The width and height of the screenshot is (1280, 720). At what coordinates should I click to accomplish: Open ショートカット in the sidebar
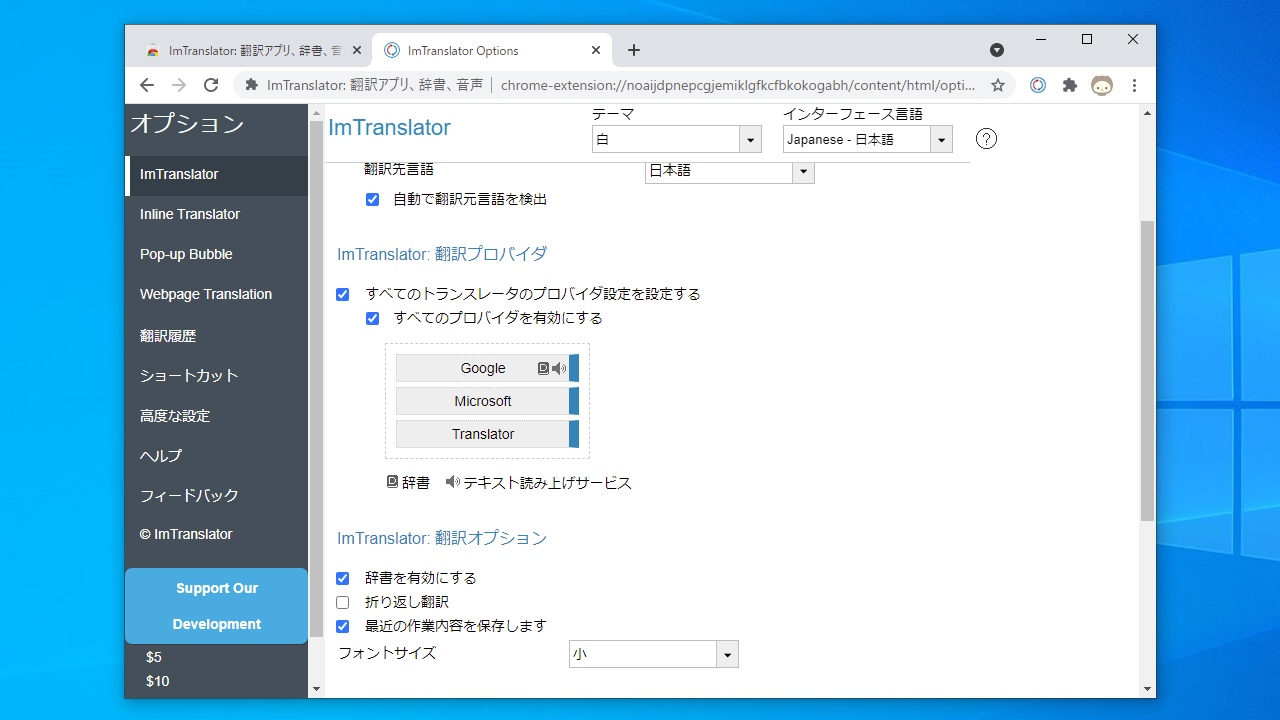click(217, 376)
